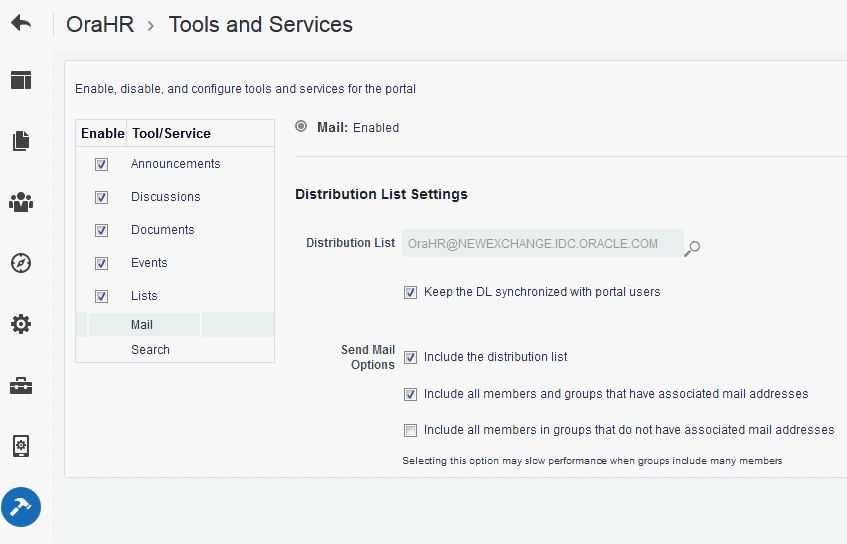
Task: Select Search in the tool list
Action: [150, 350]
